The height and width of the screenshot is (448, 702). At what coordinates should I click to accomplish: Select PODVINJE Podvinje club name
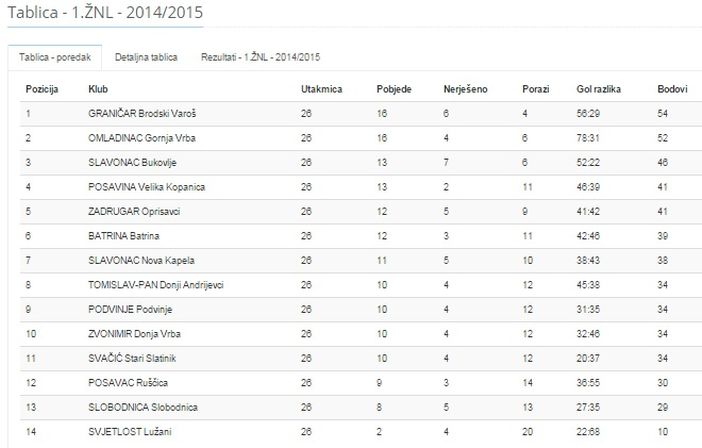pyautogui.click(x=130, y=309)
